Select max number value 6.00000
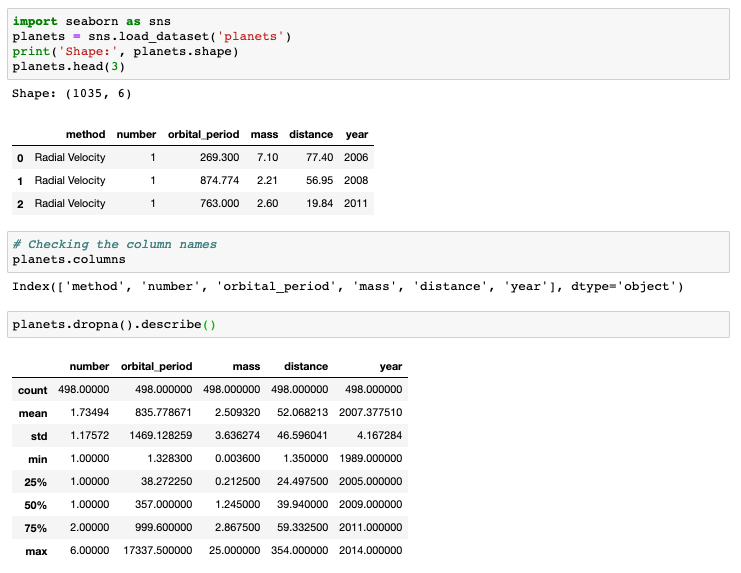The image size is (741, 573). pos(90,550)
